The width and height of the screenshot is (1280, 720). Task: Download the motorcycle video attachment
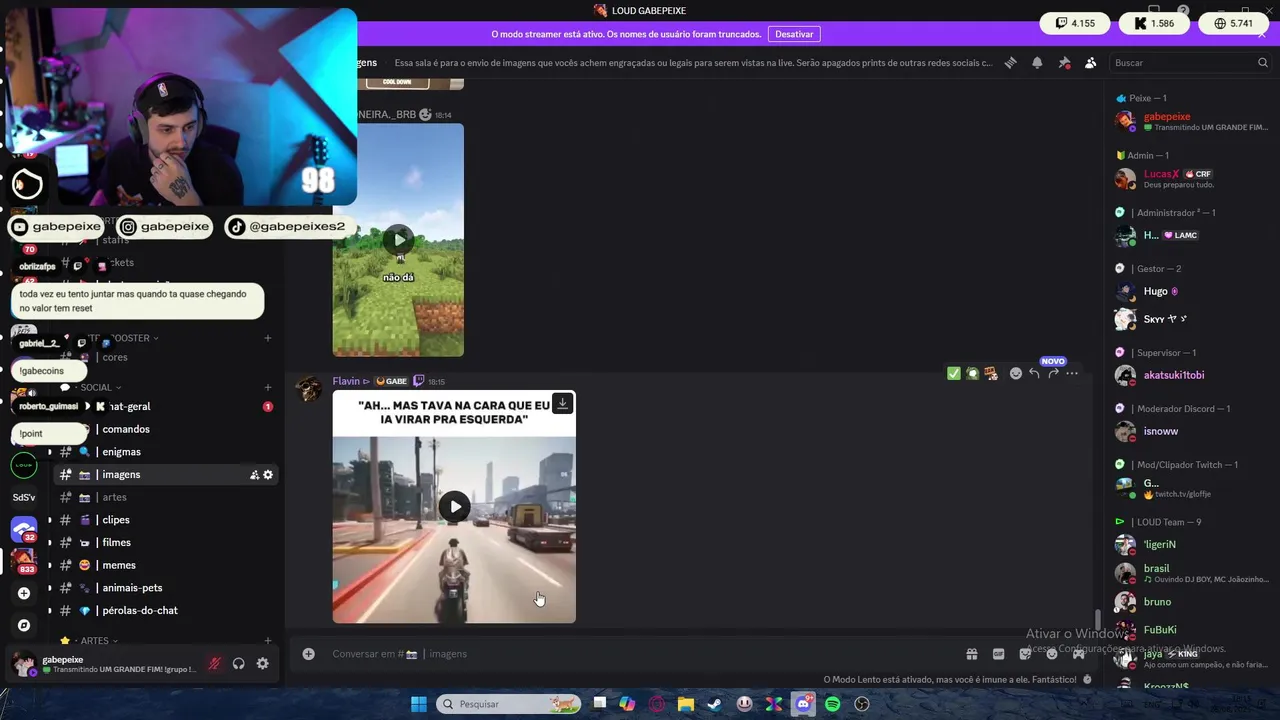(x=562, y=403)
